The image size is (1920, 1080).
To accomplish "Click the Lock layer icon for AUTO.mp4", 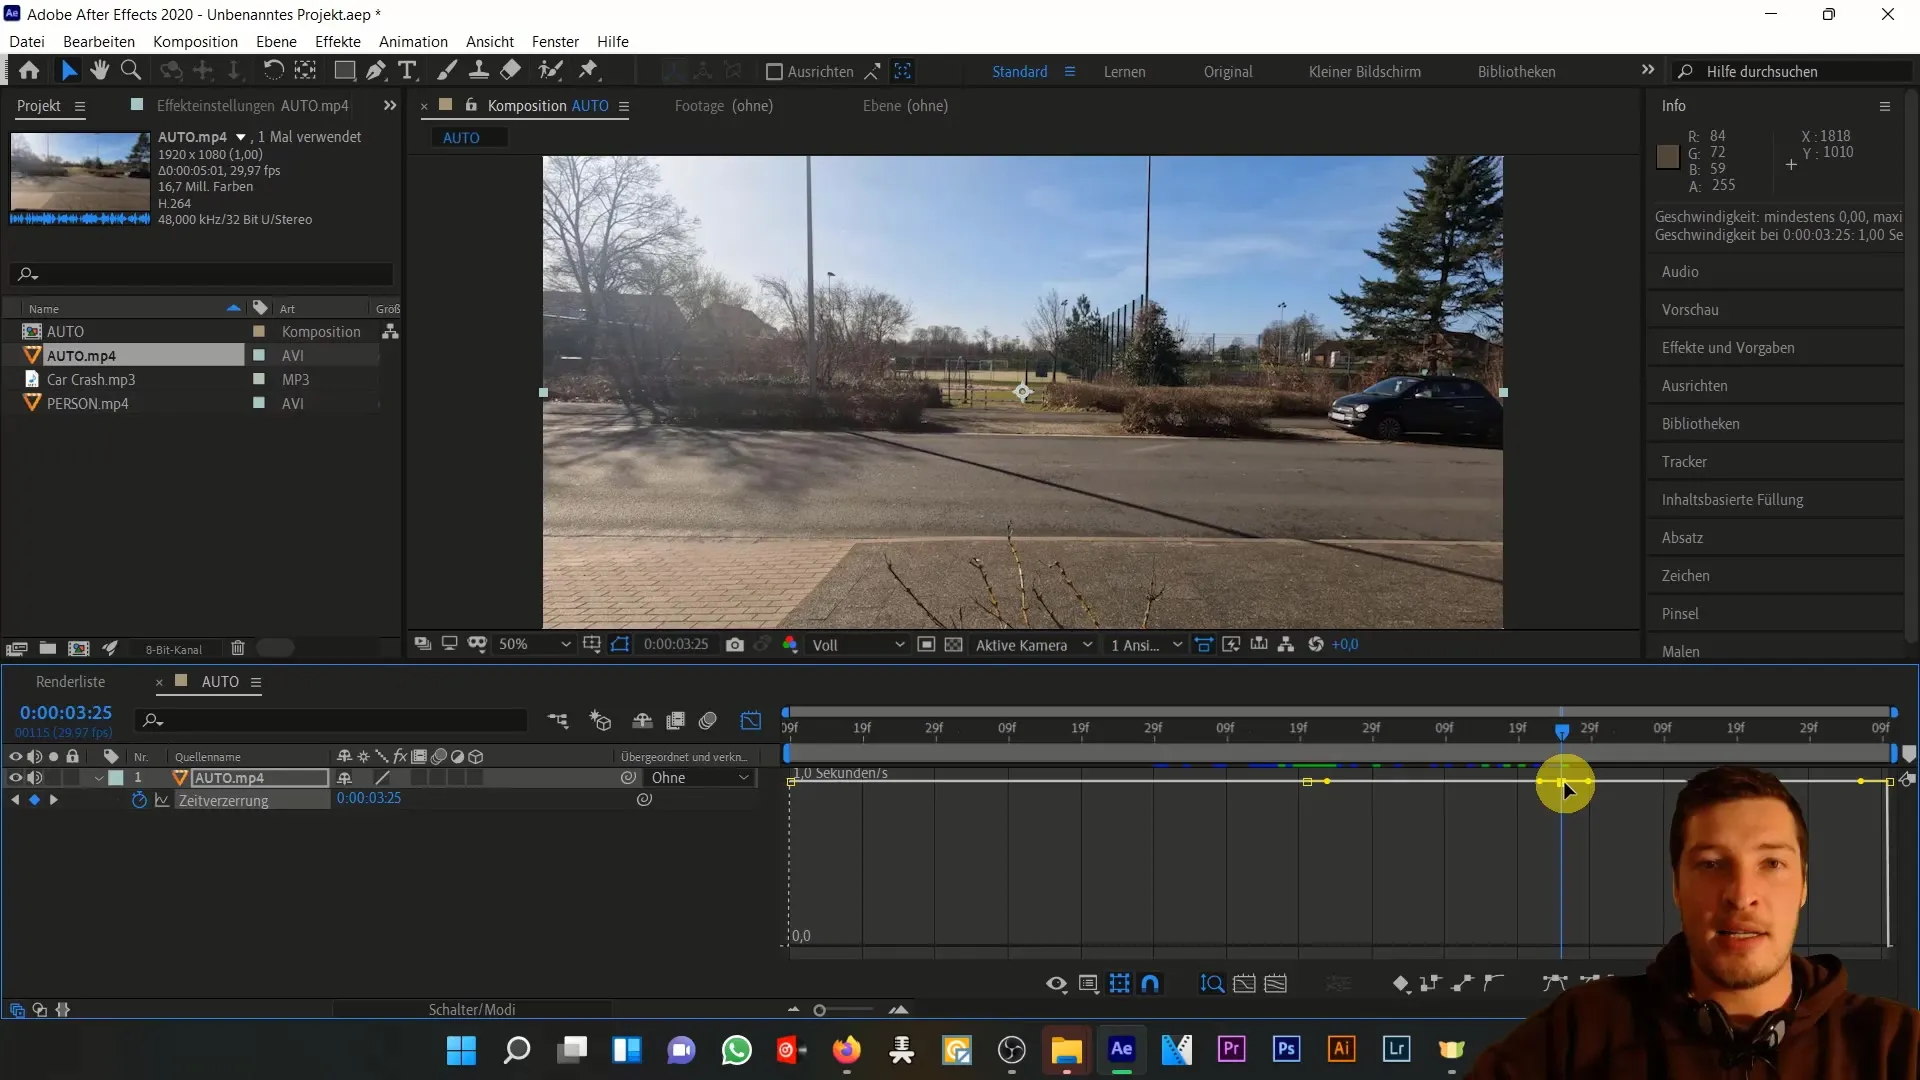I will tap(71, 778).
